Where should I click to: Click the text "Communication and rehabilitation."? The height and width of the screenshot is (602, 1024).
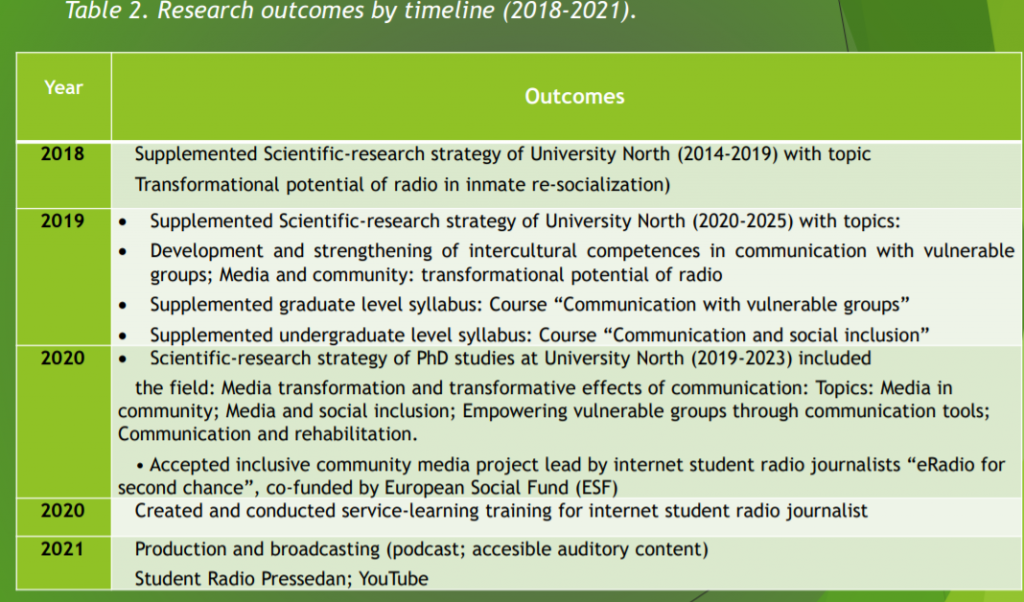pos(267,434)
